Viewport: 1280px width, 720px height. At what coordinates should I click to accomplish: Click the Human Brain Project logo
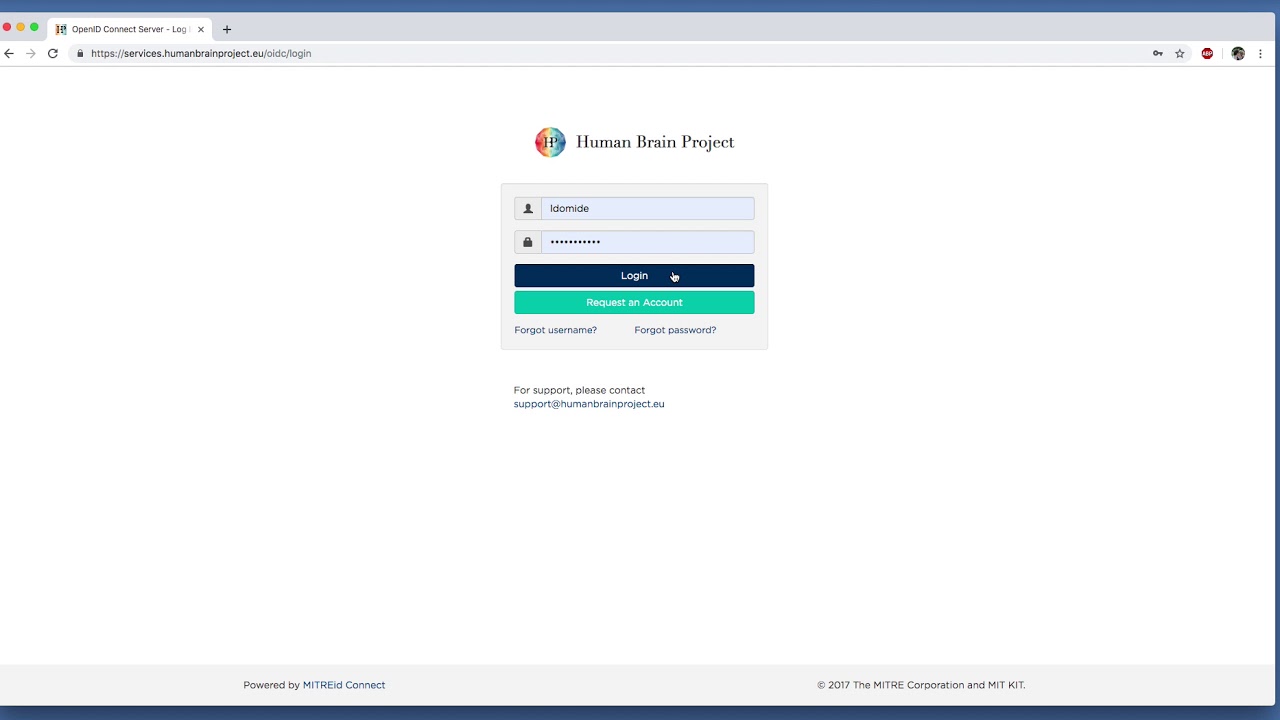(550, 142)
